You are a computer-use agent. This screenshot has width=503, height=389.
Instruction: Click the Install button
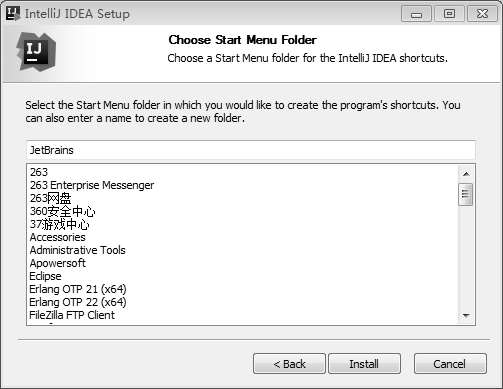click(364, 364)
